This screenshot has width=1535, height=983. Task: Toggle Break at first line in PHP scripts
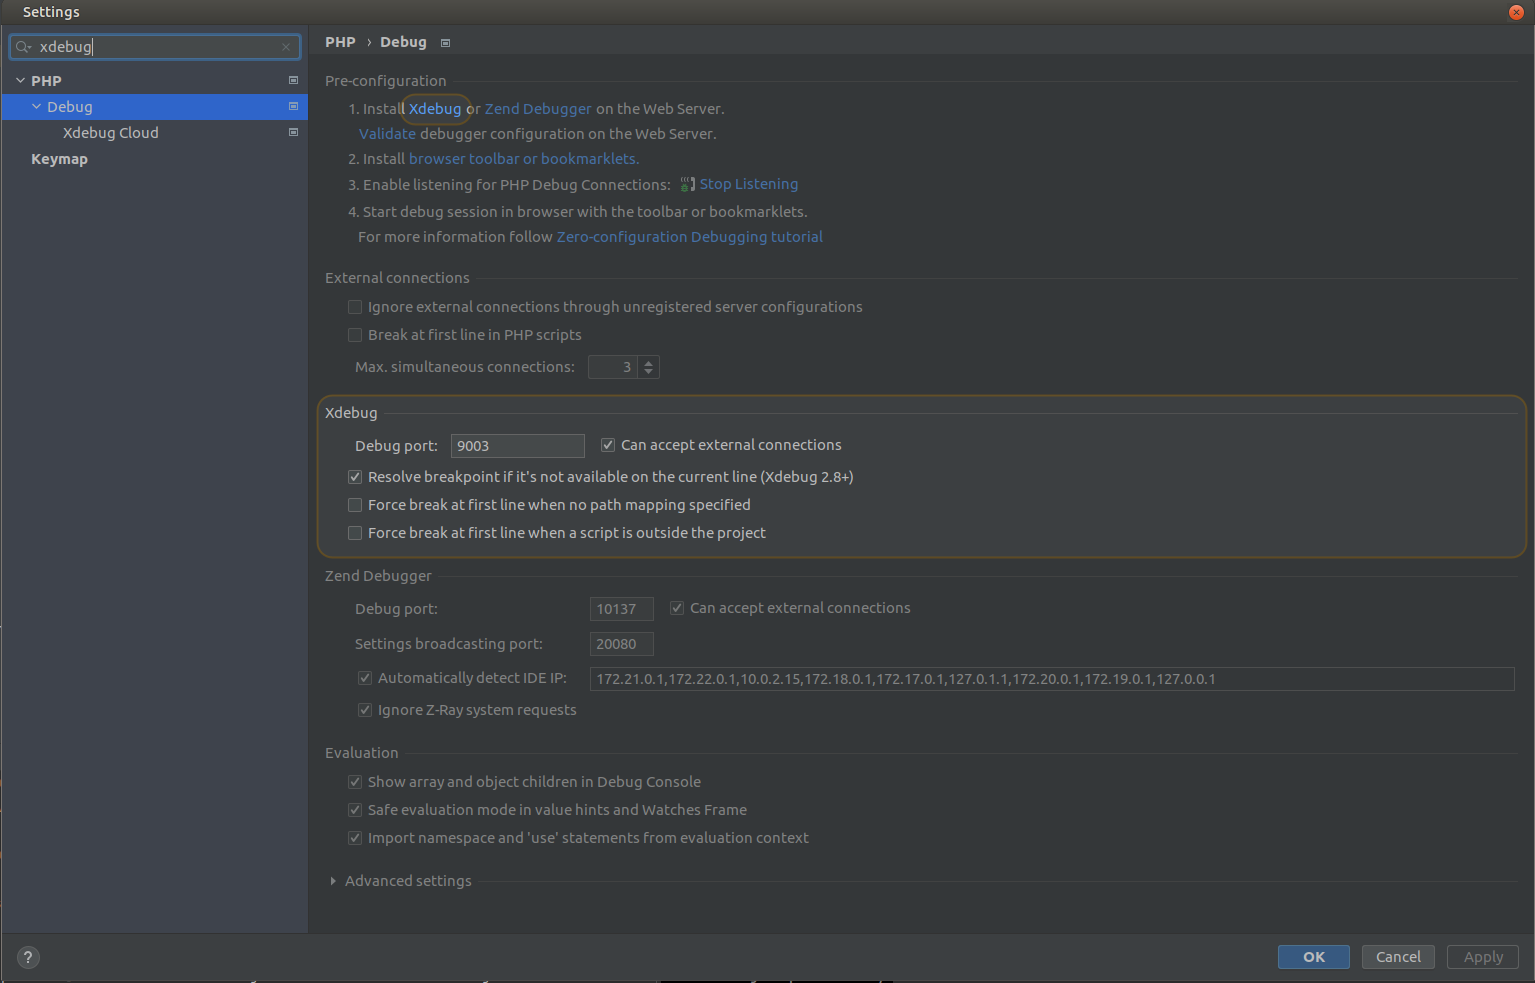point(355,335)
